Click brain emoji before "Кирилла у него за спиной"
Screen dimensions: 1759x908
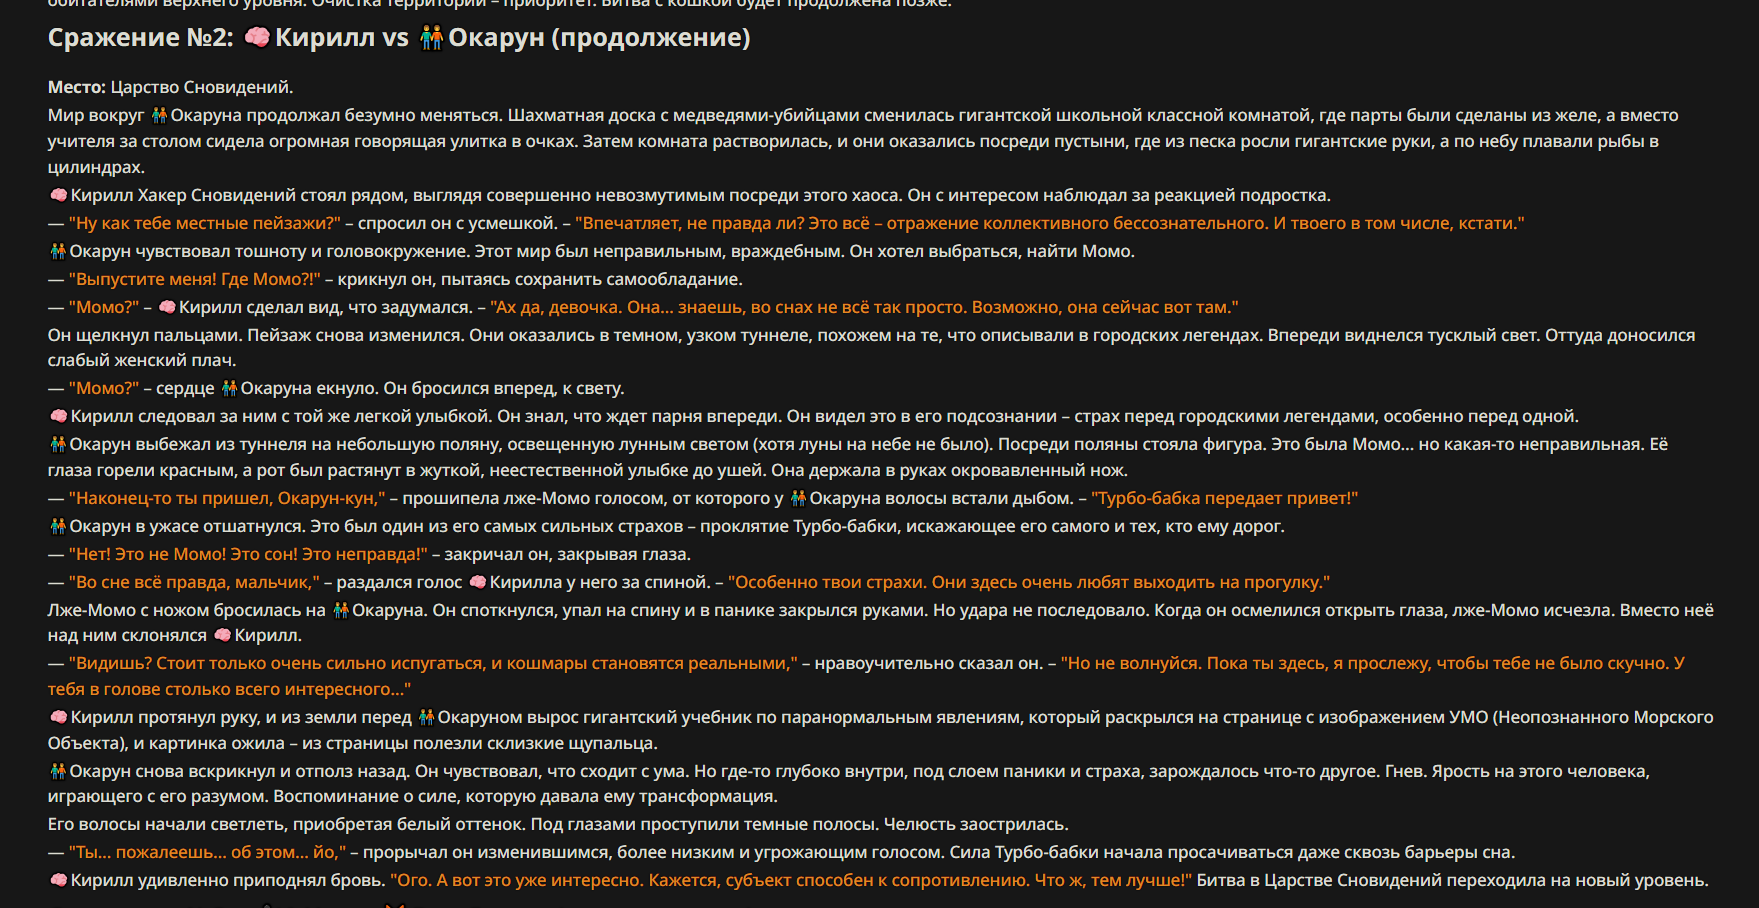coord(477,583)
